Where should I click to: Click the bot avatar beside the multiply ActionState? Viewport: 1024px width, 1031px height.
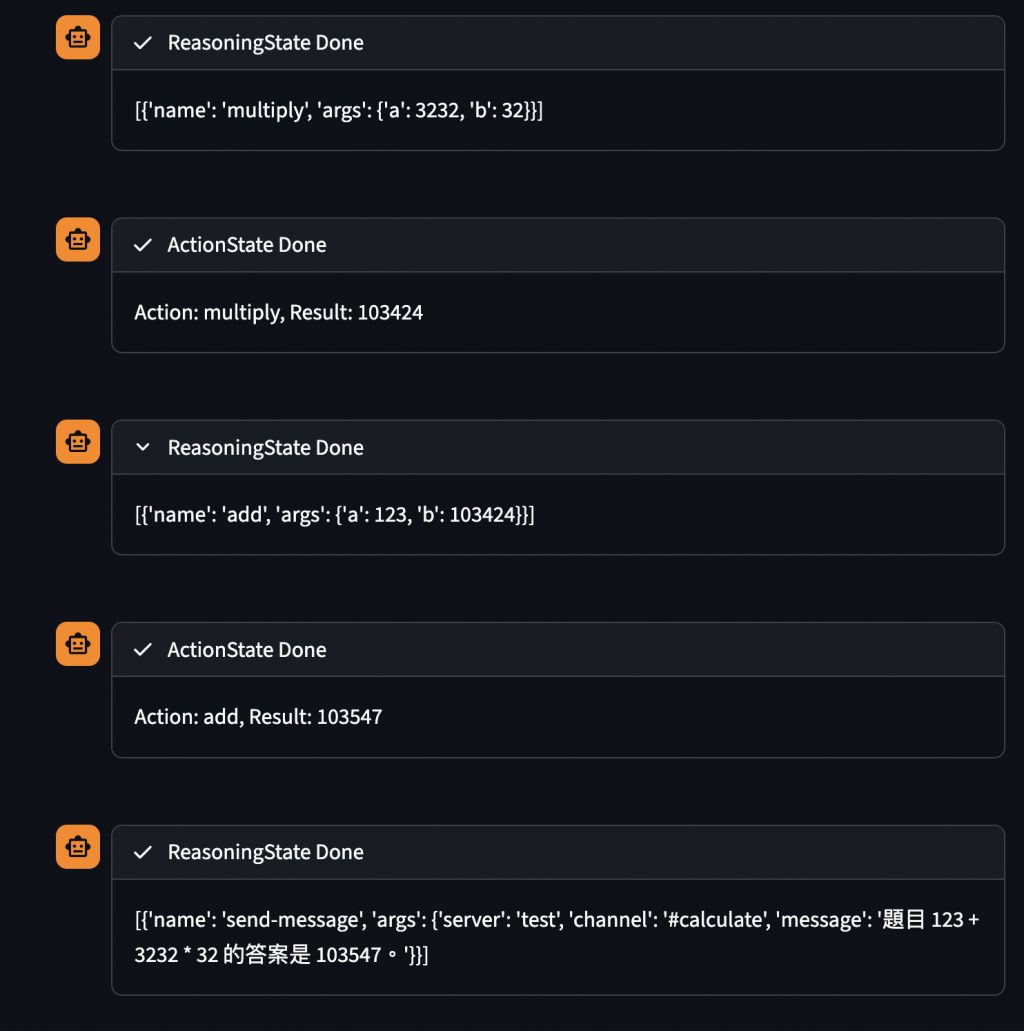pos(78,239)
